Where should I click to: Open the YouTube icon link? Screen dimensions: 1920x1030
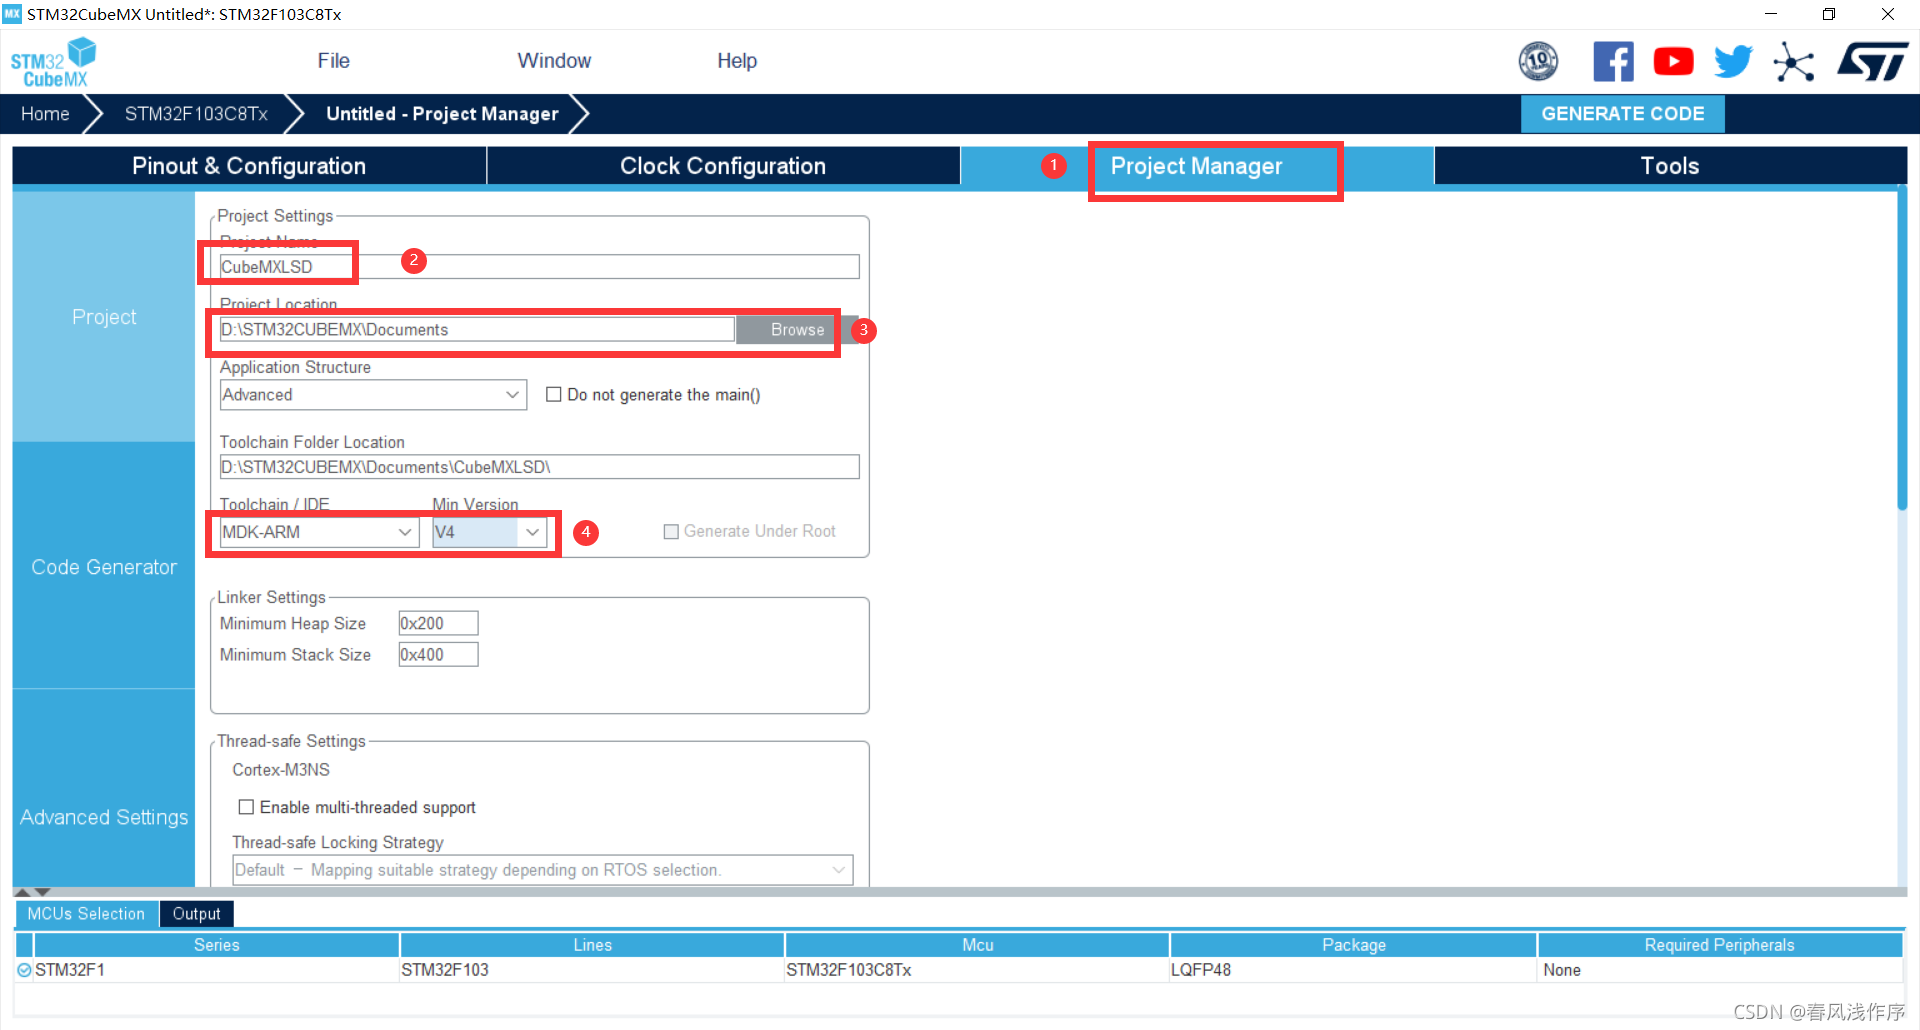click(x=1673, y=62)
